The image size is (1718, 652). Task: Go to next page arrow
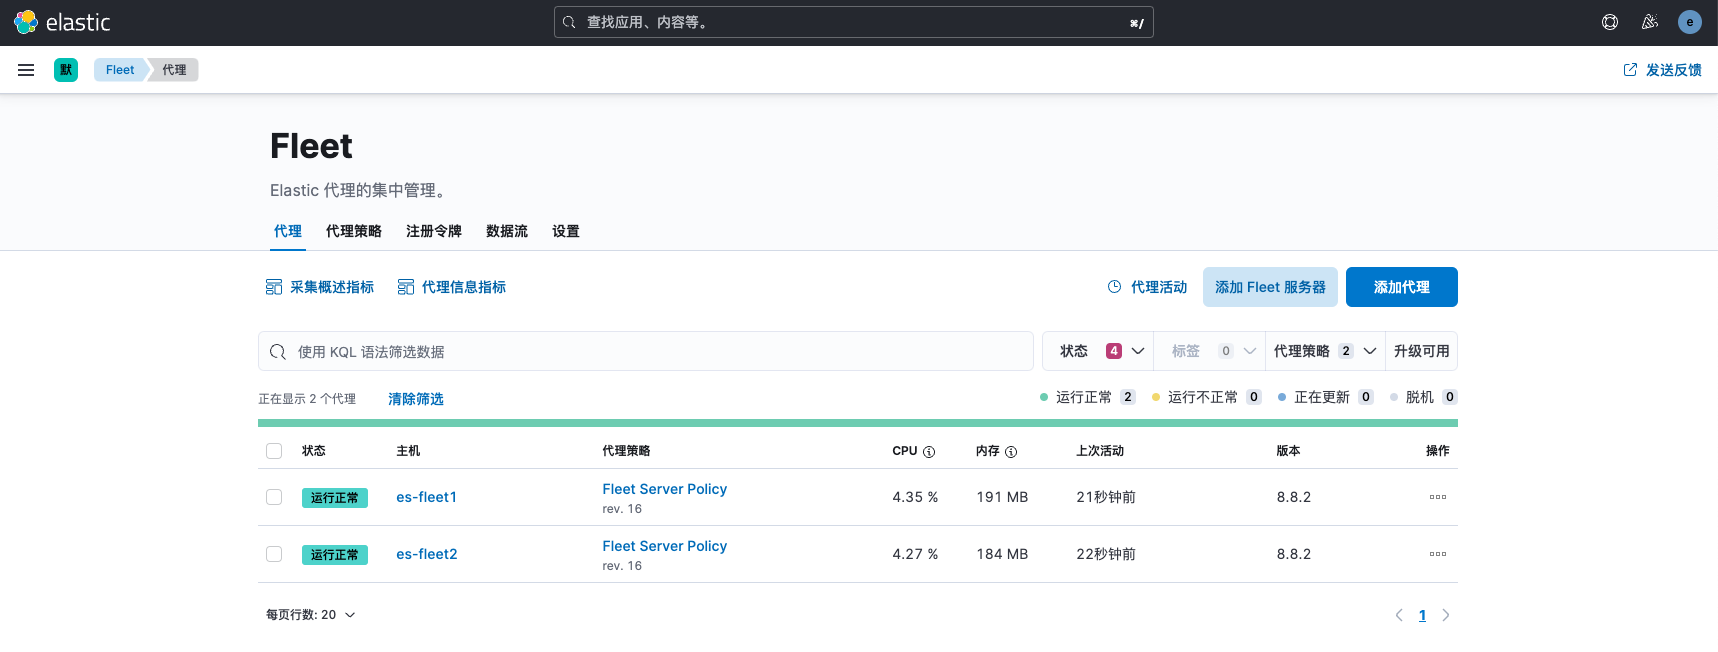click(1445, 615)
